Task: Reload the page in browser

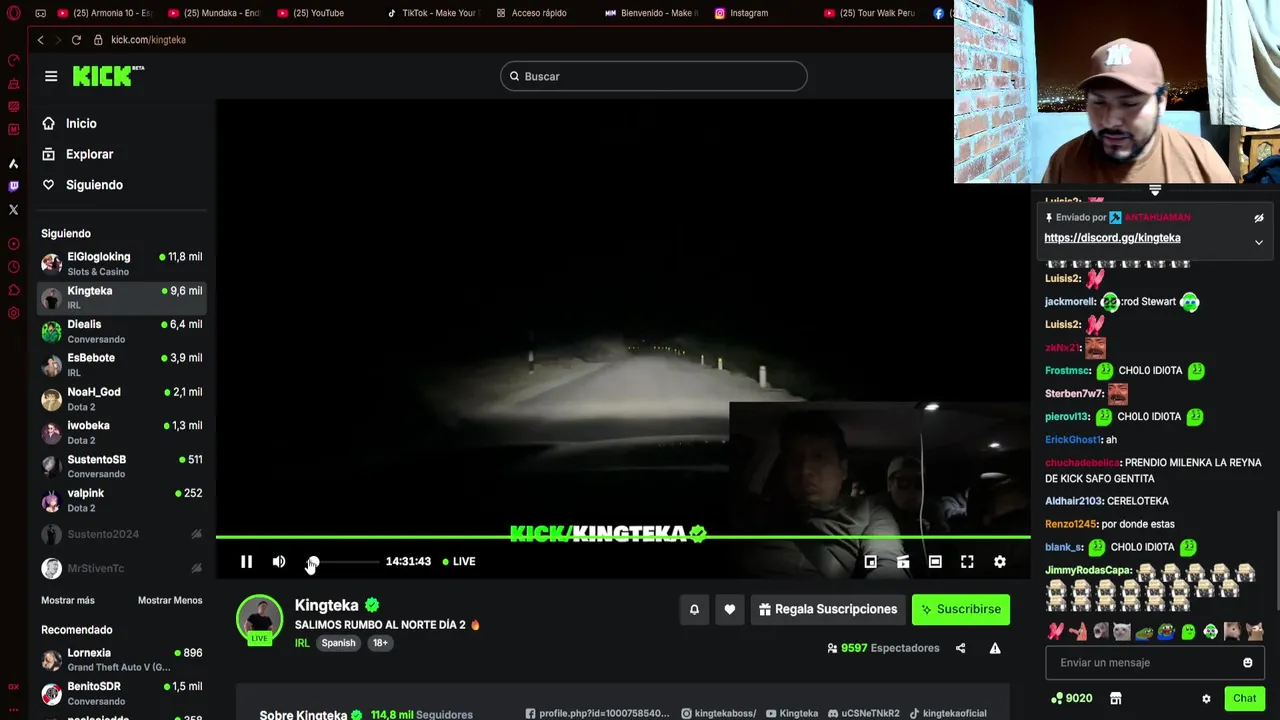Action: click(76, 40)
